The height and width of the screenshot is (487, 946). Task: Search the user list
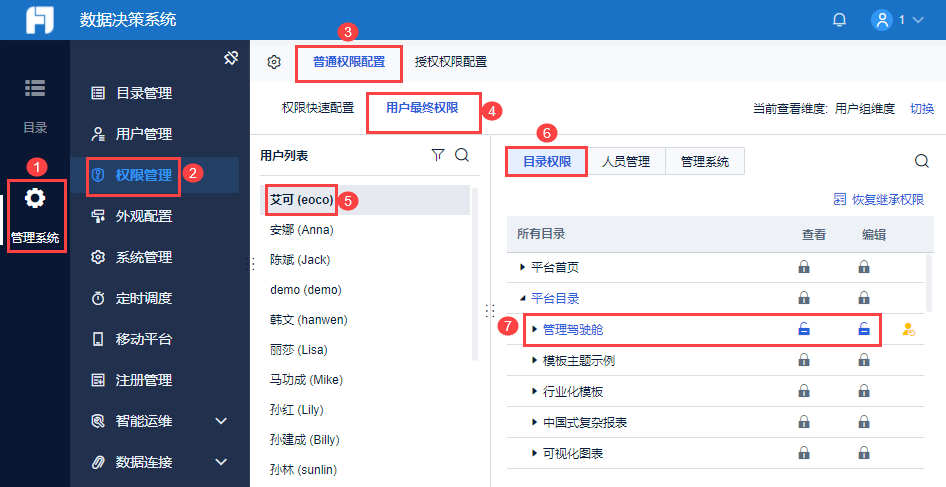tap(462, 155)
